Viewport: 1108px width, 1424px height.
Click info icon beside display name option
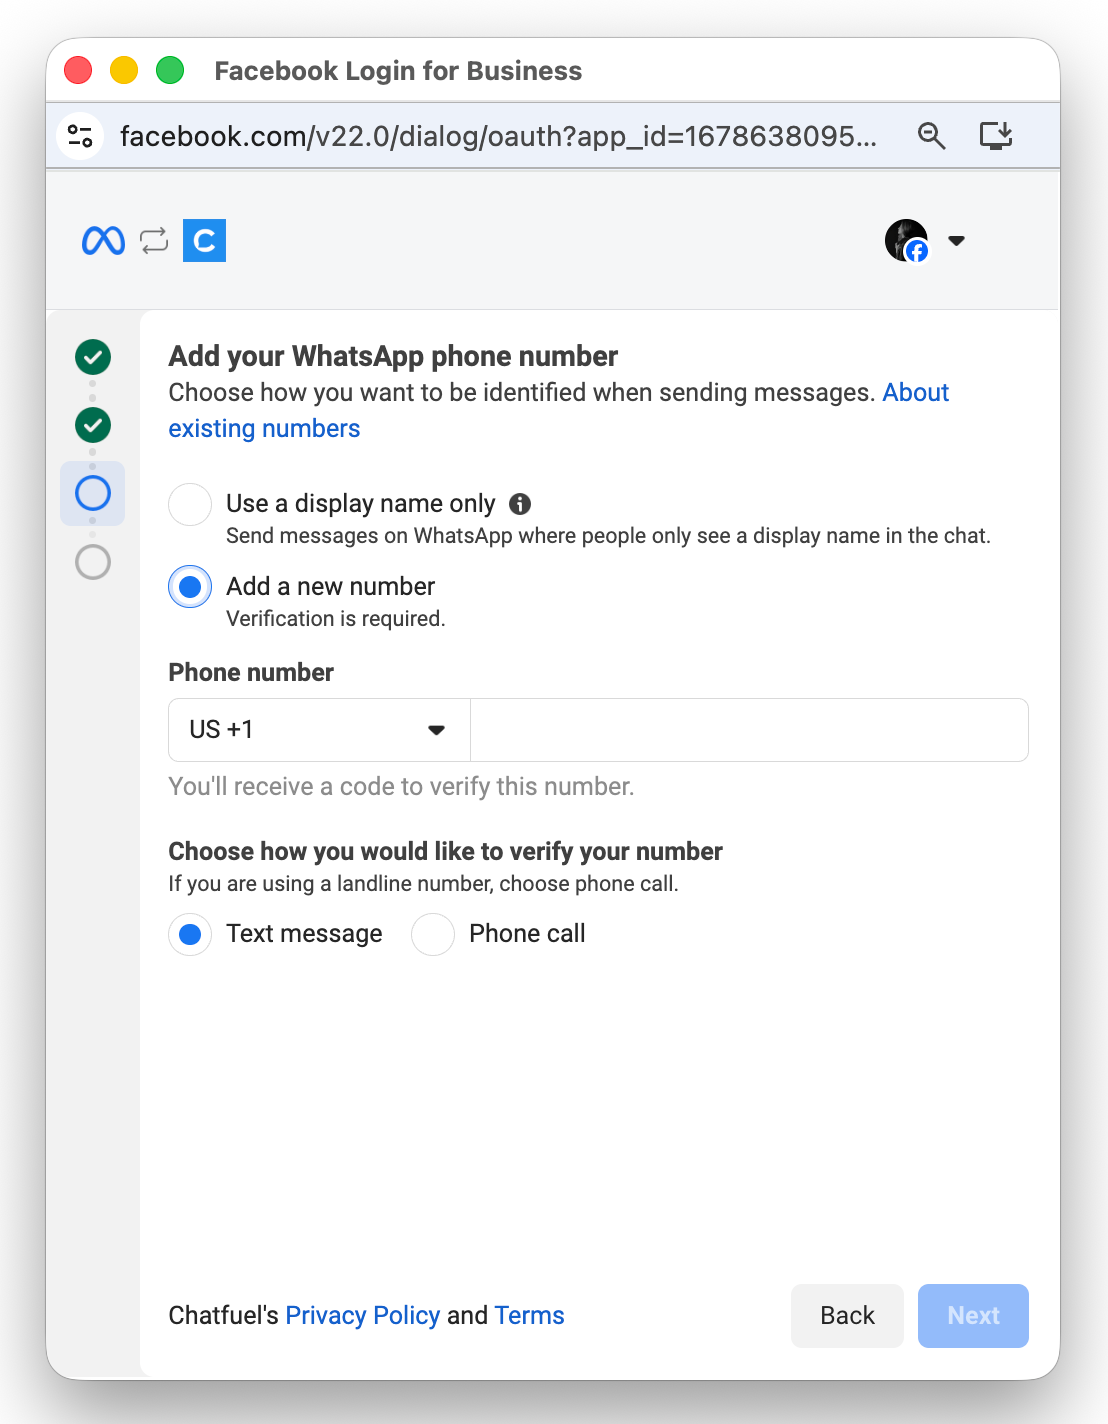pyautogui.click(x=520, y=504)
